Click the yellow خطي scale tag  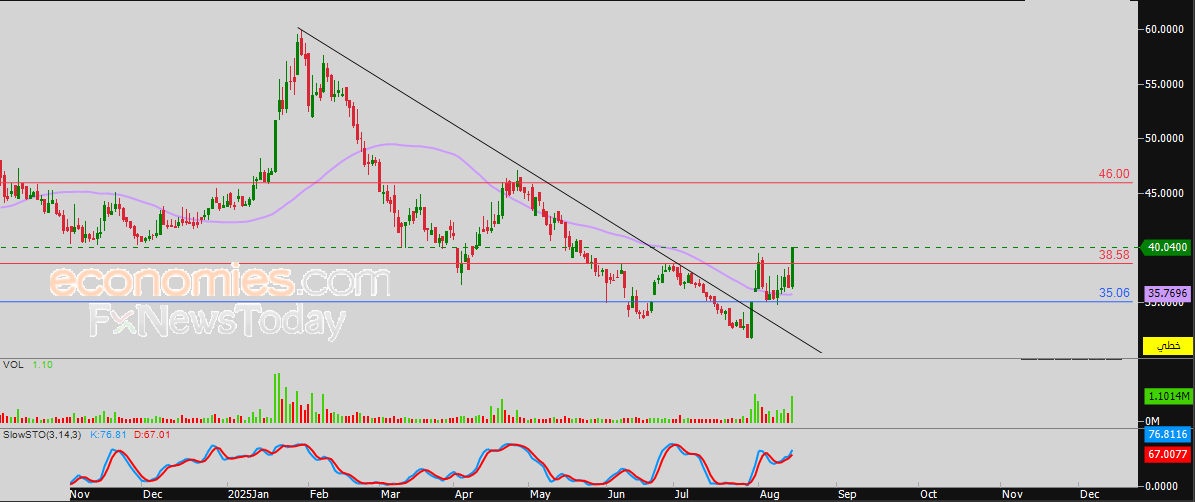click(x=1168, y=345)
